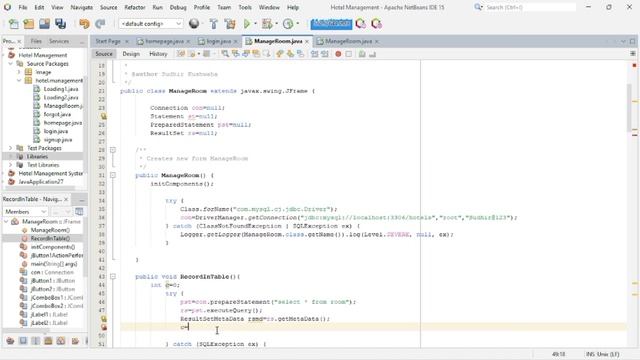Click the editor vertical scrollbar thumb
This screenshot has width=640, height=360.
[x=630, y=107]
